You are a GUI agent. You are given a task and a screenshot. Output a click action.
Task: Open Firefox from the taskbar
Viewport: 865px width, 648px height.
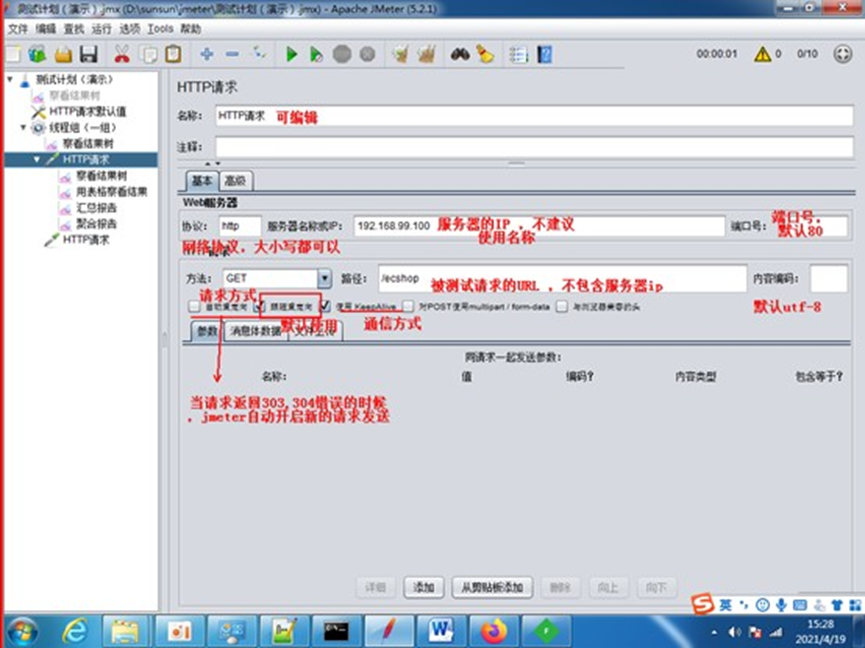click(x=494, y=631)
